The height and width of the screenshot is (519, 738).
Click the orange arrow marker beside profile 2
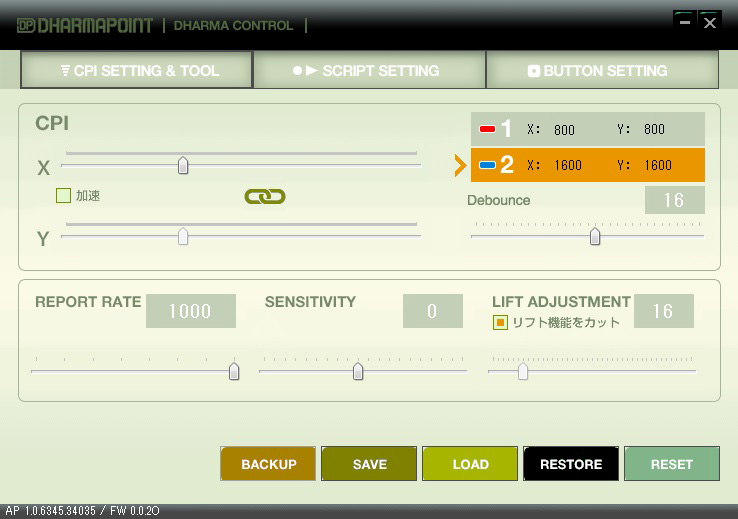point(460,165)
